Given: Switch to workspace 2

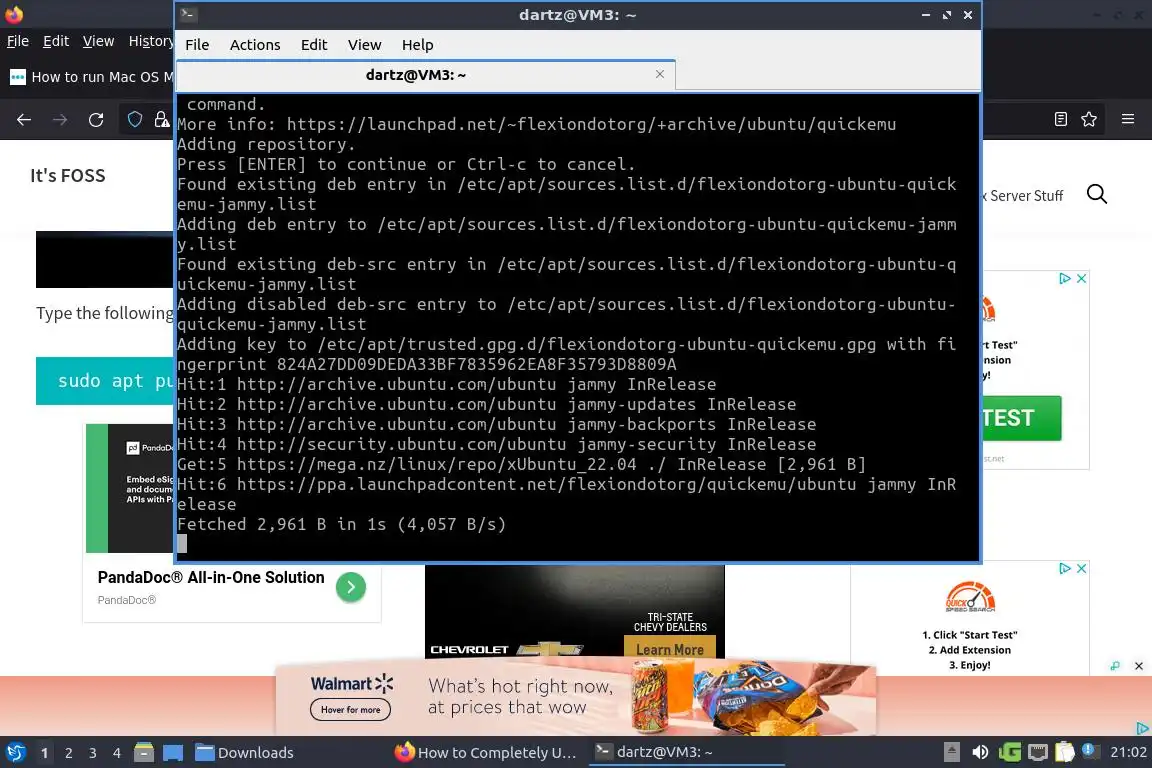Looking at the screenshot, I should [69, 753].
